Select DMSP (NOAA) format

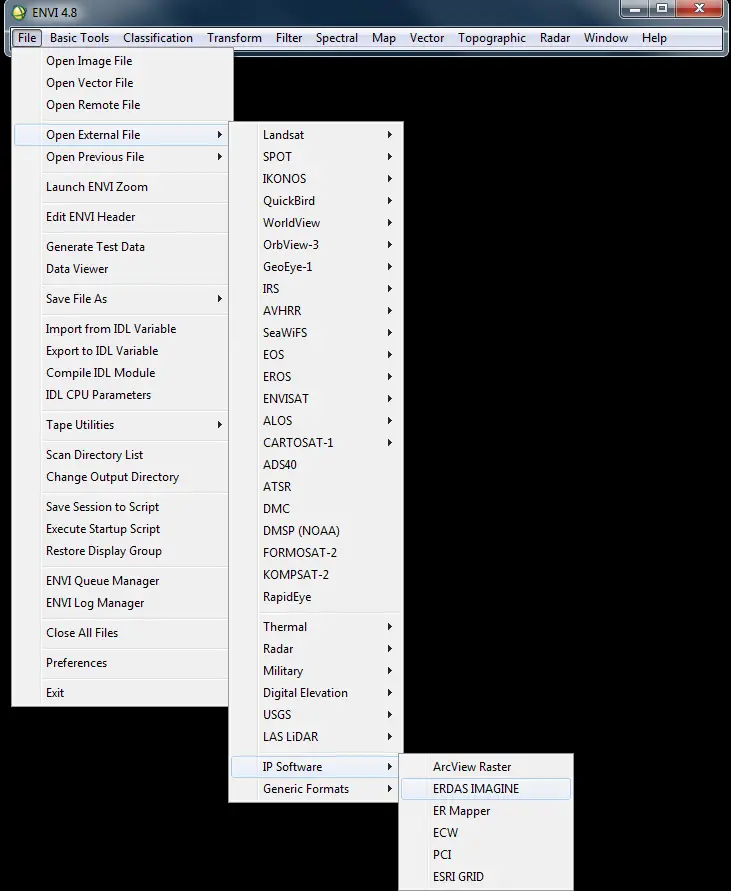[x=316, y=531]
